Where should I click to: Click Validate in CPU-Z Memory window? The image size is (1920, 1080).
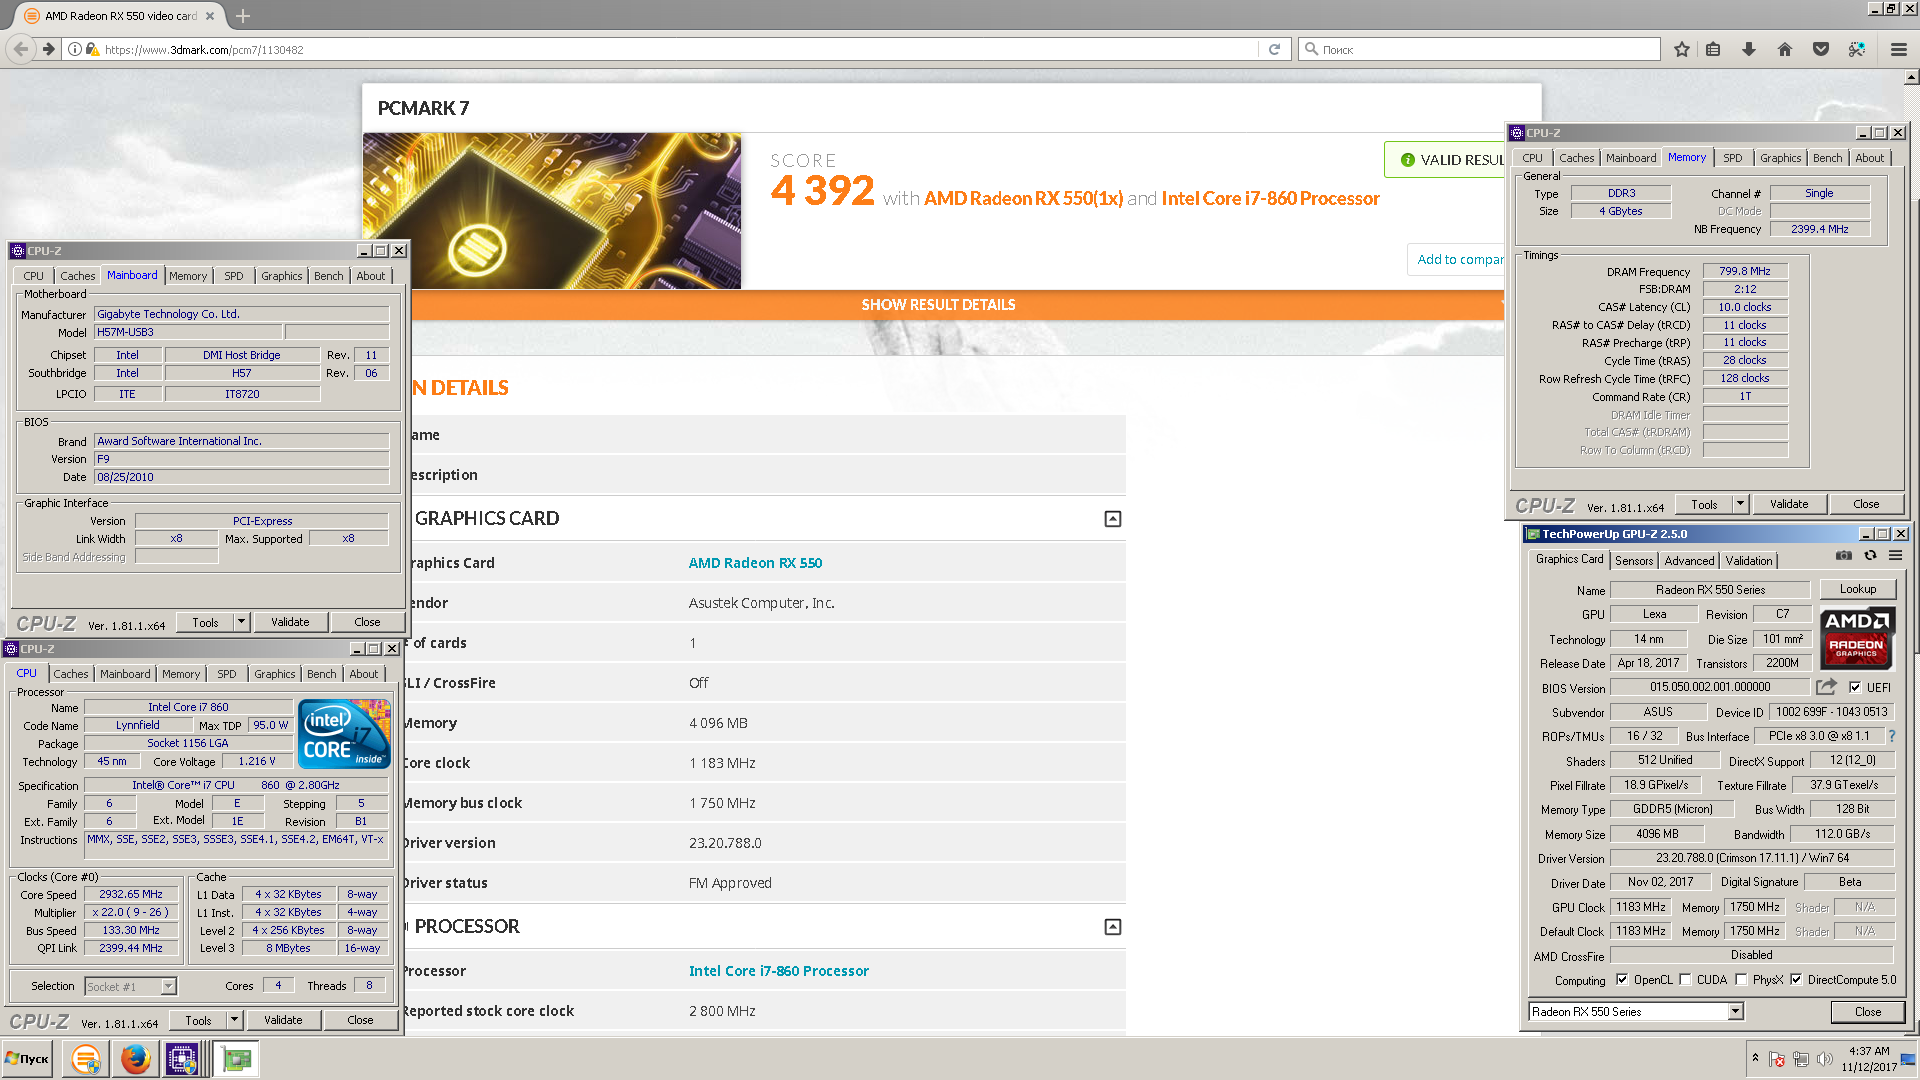click(1788, 504)
